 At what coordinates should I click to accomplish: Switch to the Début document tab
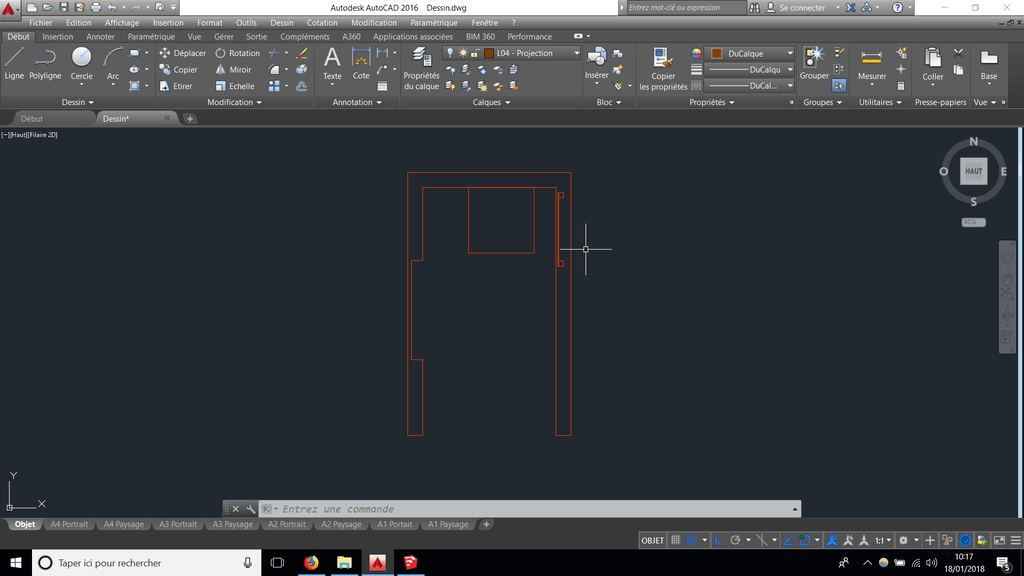pos(31,119)
